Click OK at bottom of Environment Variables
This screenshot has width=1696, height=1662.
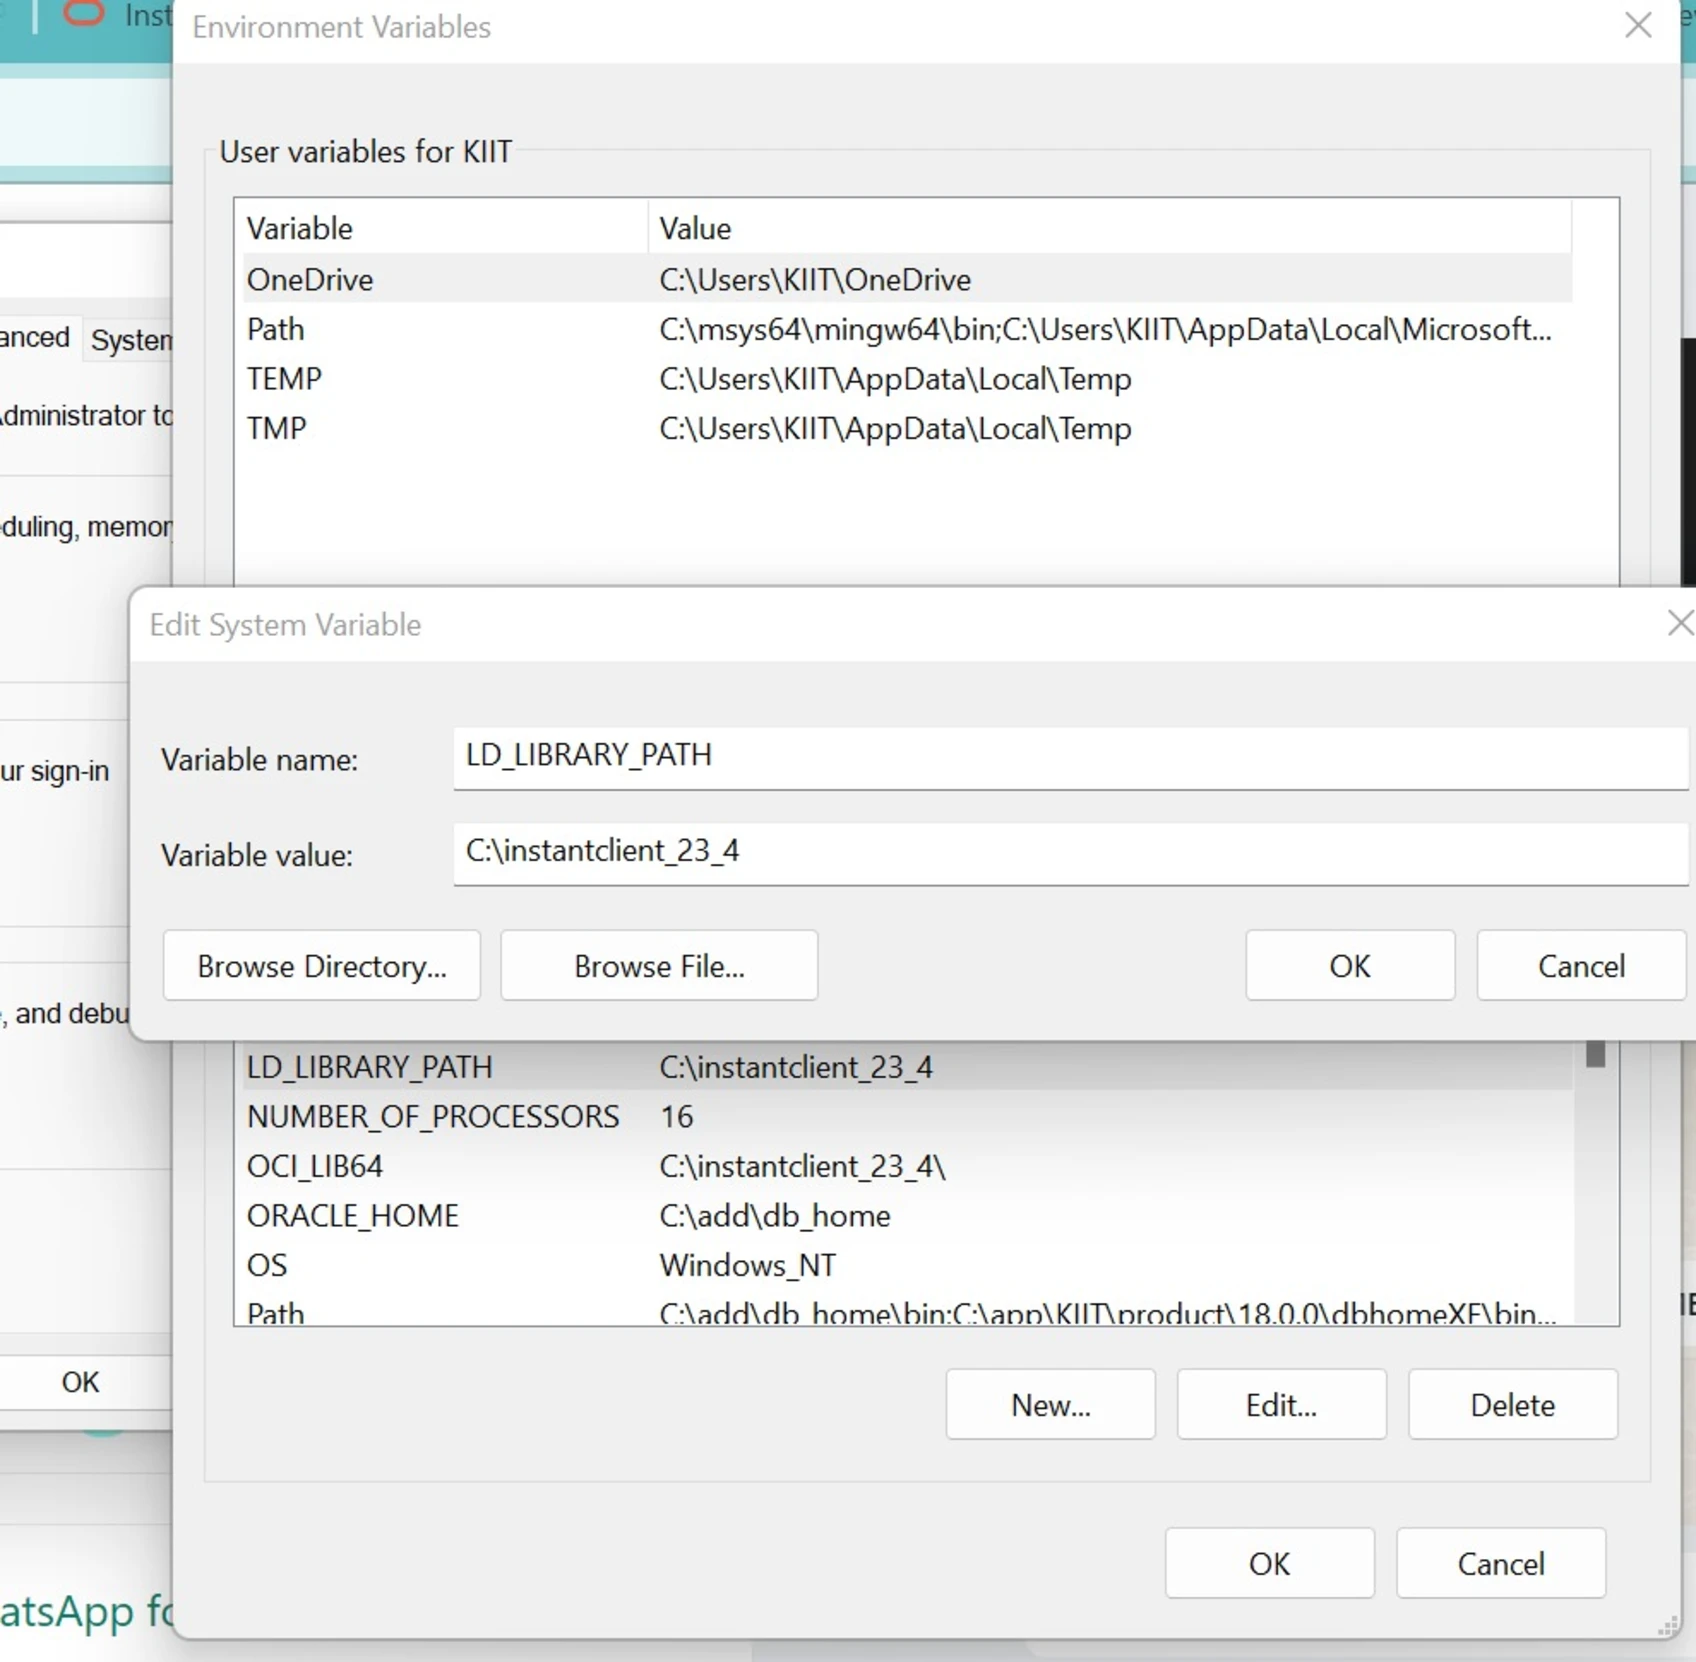pyautogui.click(x=1269, y=1563)
